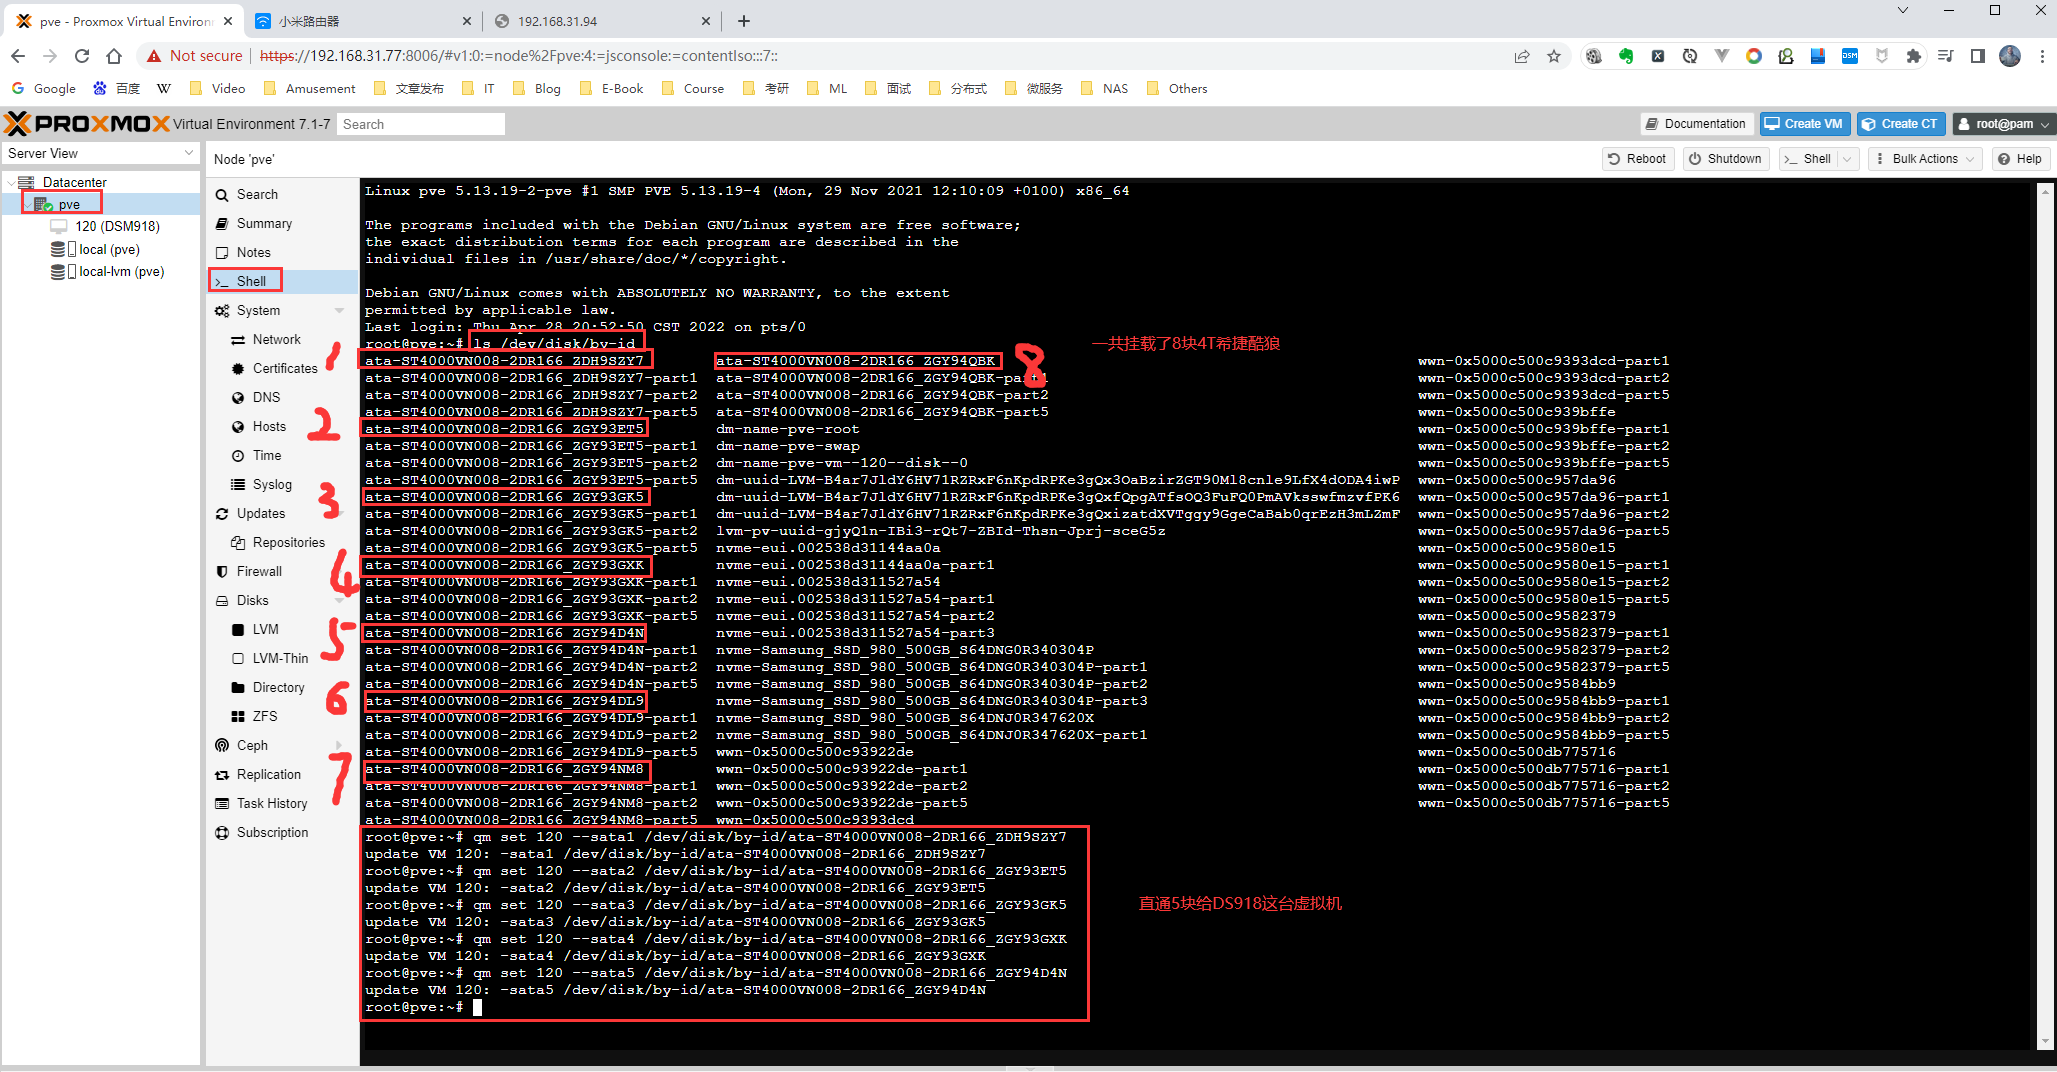Open the browser profile avatar

[x=2010, y=56]
